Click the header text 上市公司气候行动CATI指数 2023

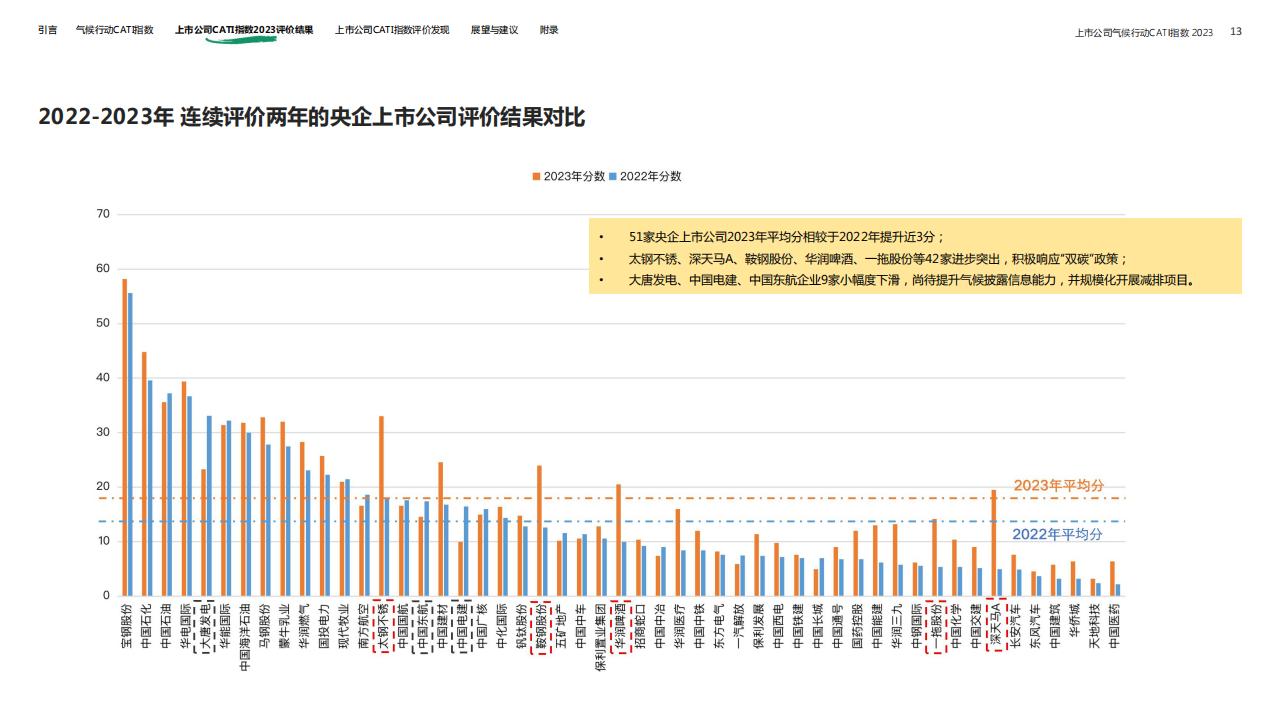coord(1144,32)
